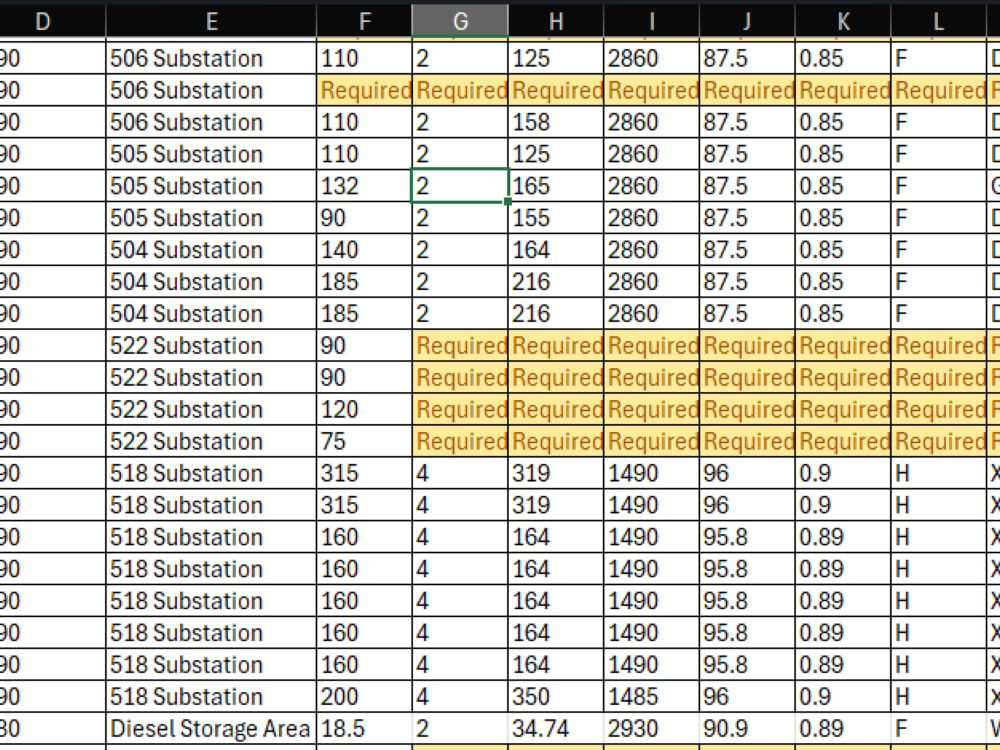The width and height of the screenshot is (1000, 750).
Task: Select column header E
Action: coord(211,22)
